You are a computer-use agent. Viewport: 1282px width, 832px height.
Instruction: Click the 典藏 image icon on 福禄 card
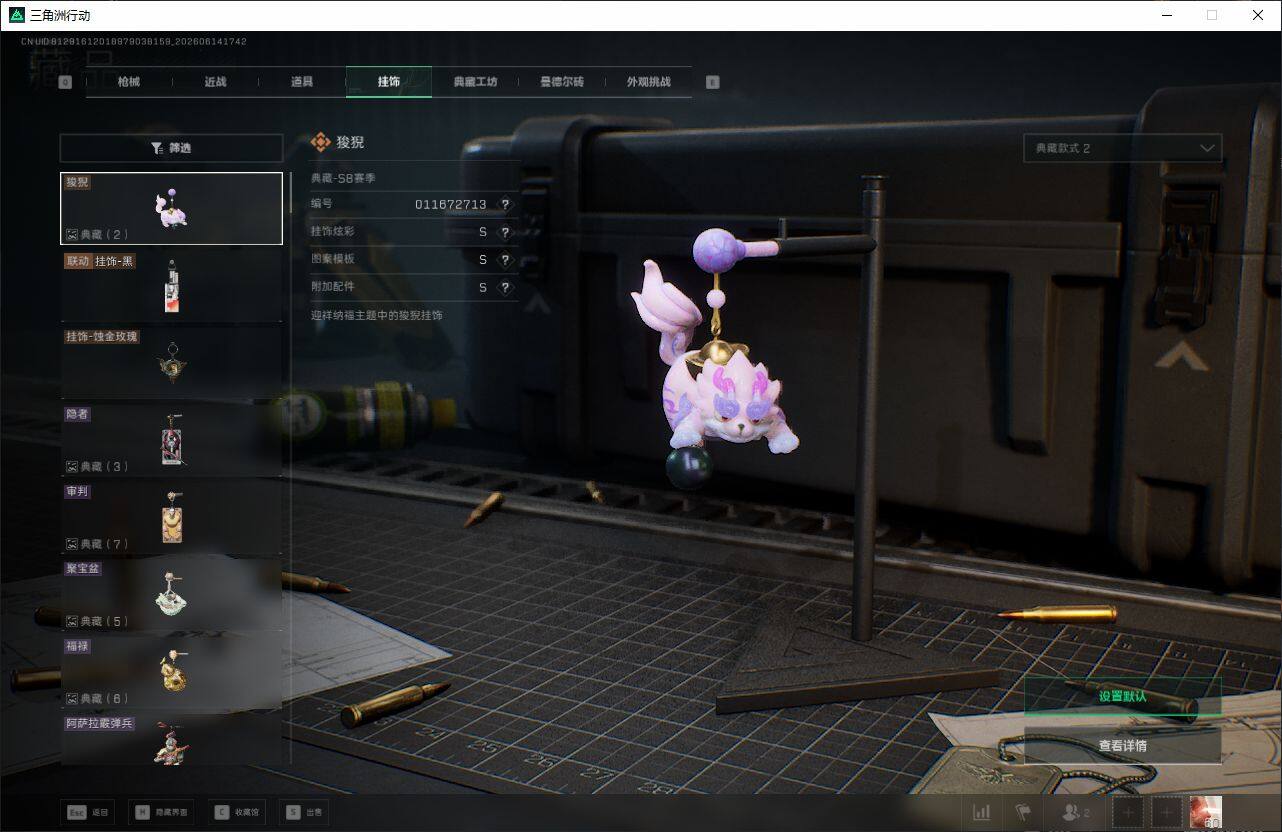[72, 698]
